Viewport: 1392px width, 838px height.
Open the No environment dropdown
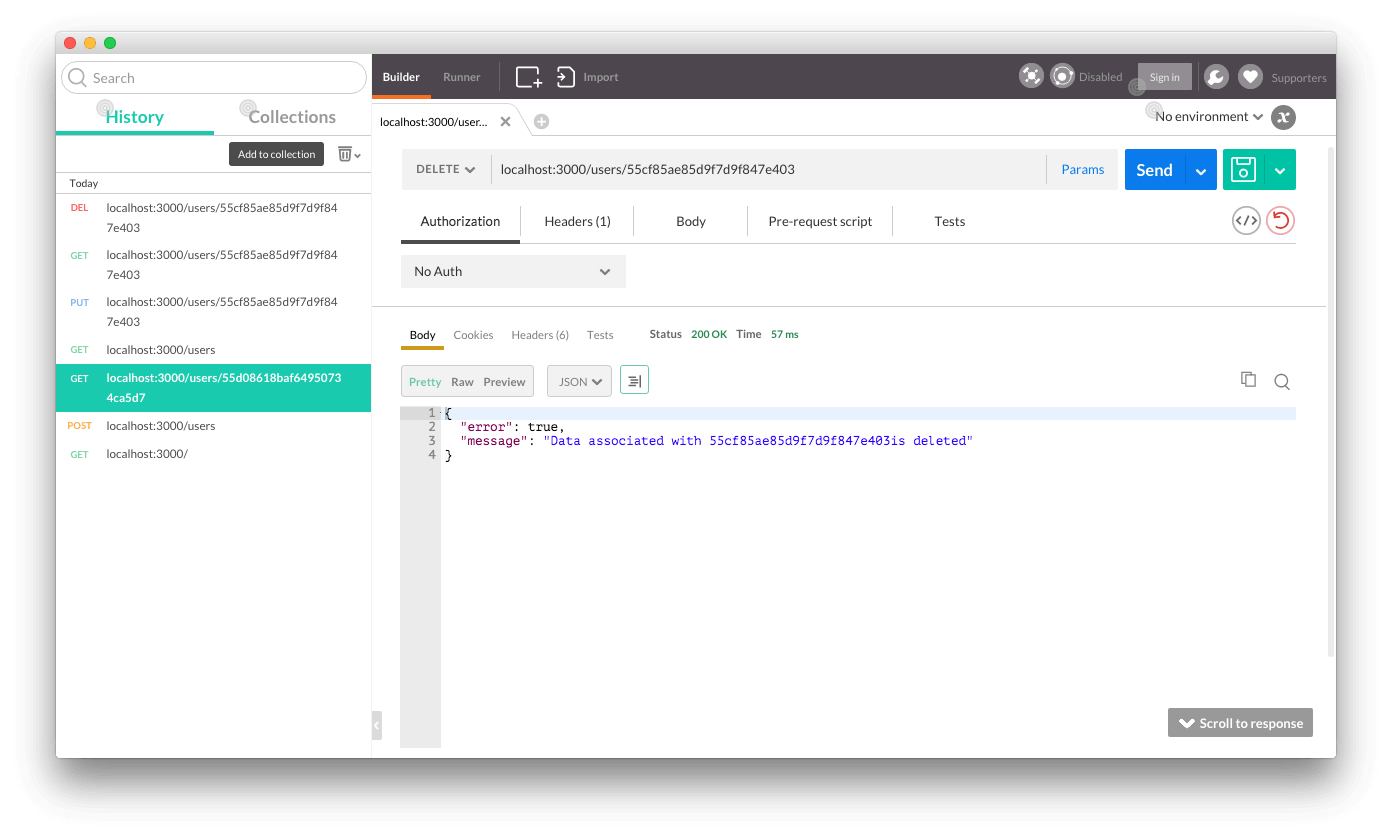(x=1208, y=117)
